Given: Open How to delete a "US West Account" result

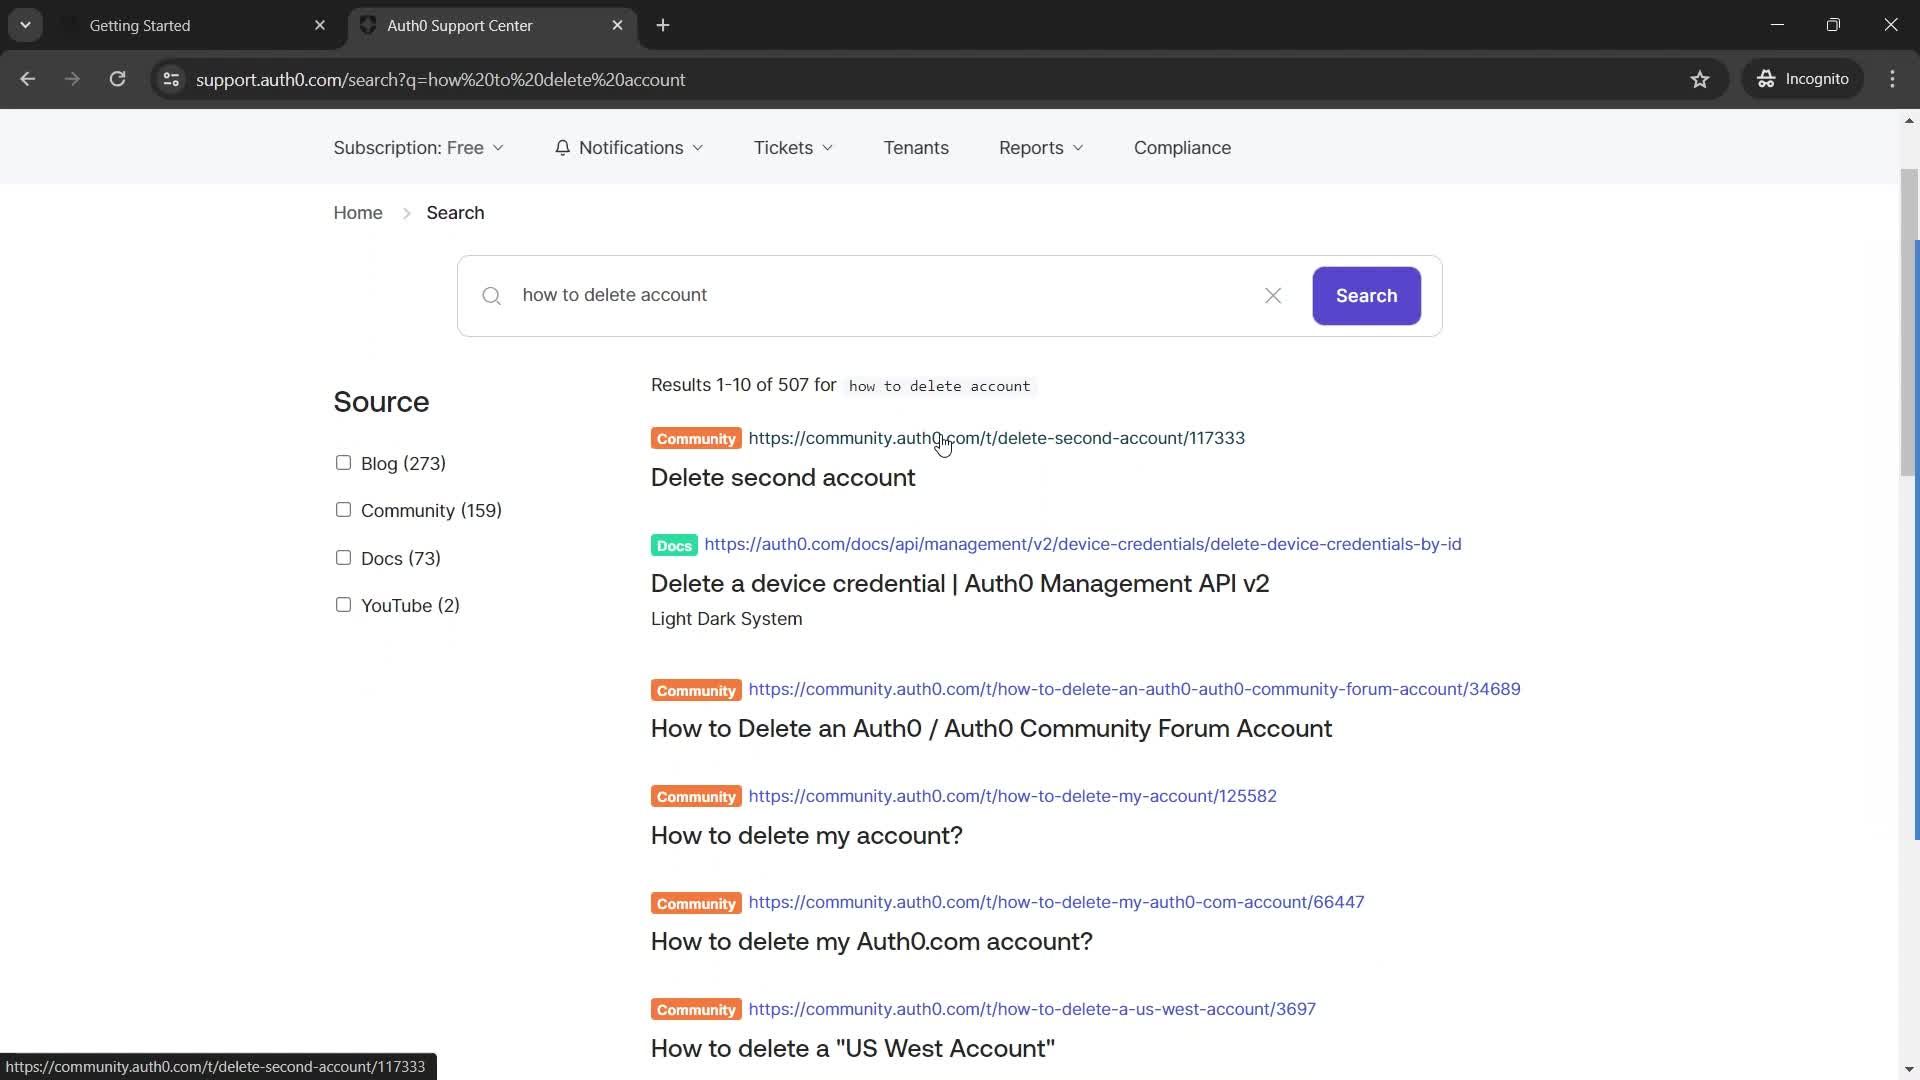Looking at the screenshot, I should click(852, 1048).
